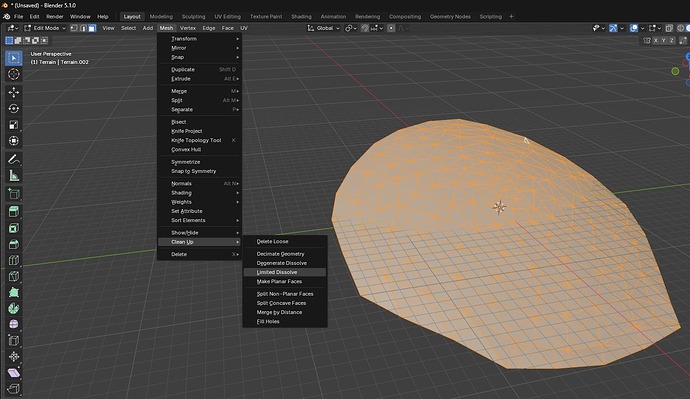Toggle auto merge vertices
Screen dimensions: 690x399
683,40
